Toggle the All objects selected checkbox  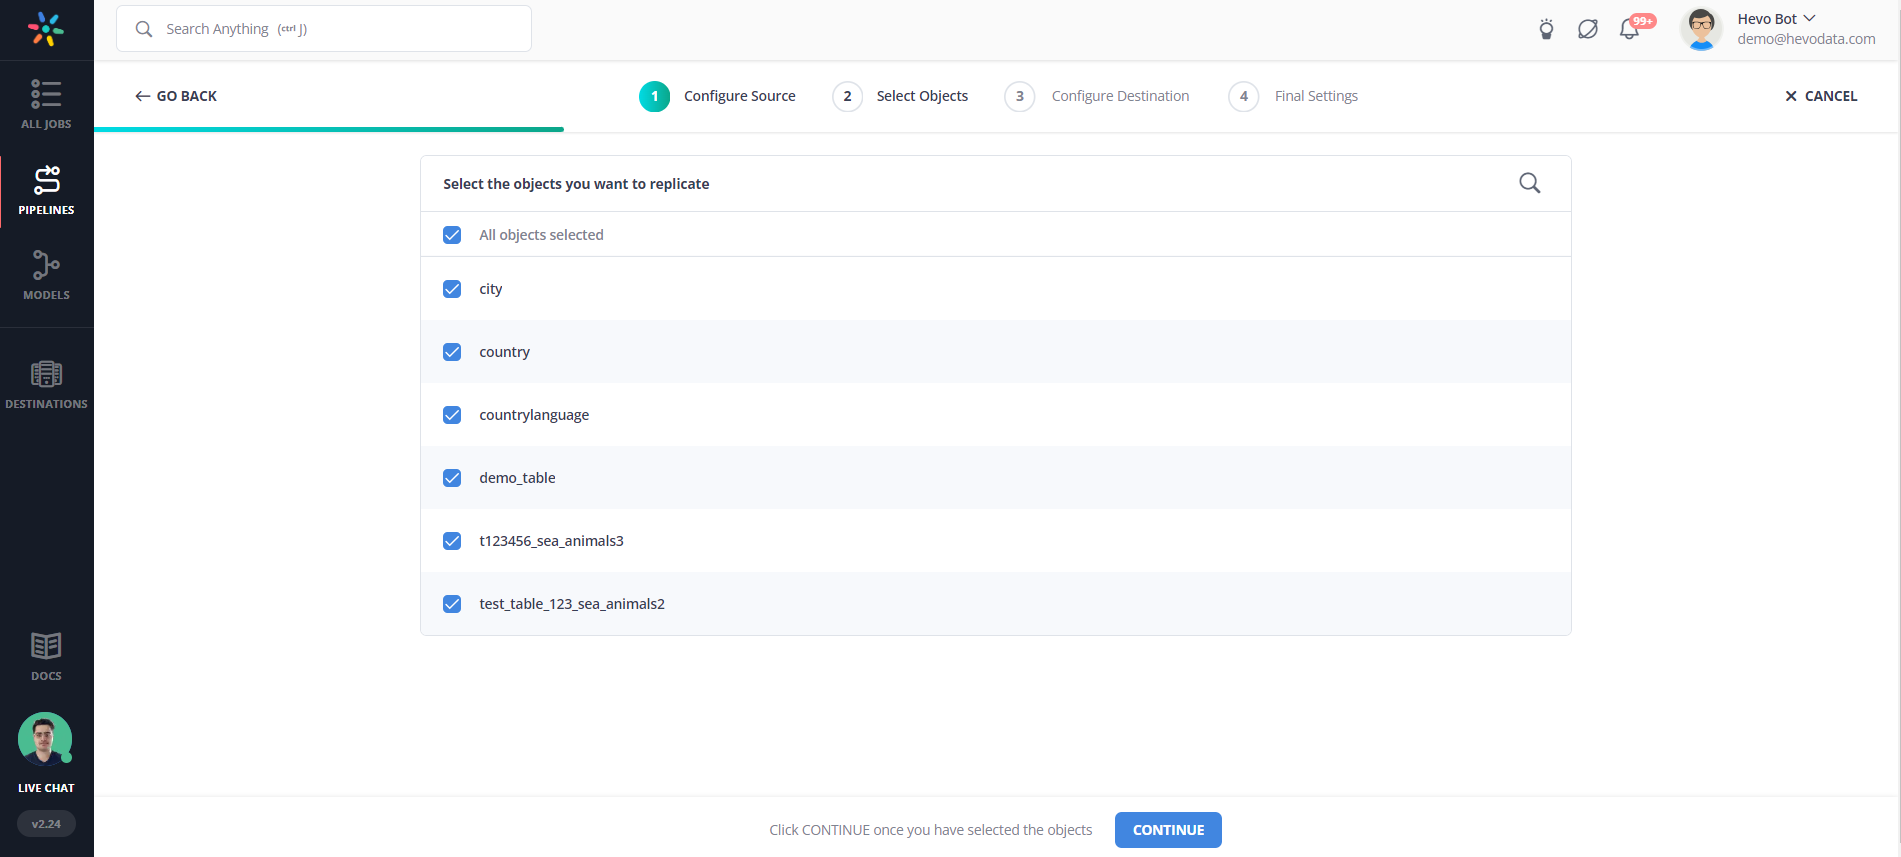(452, 235)
